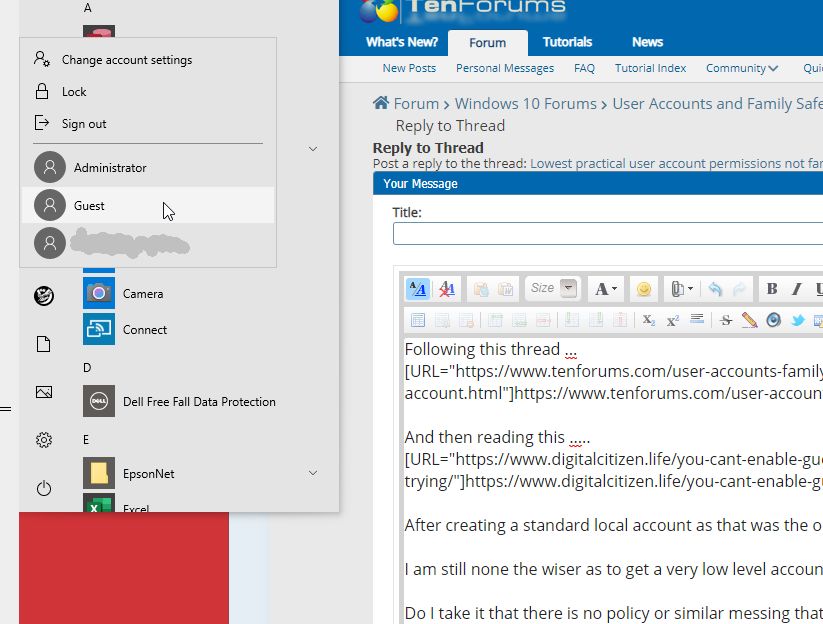Open the text color dropdown
Viewport: 823px width, 624px height.
(x=606, y=289)
